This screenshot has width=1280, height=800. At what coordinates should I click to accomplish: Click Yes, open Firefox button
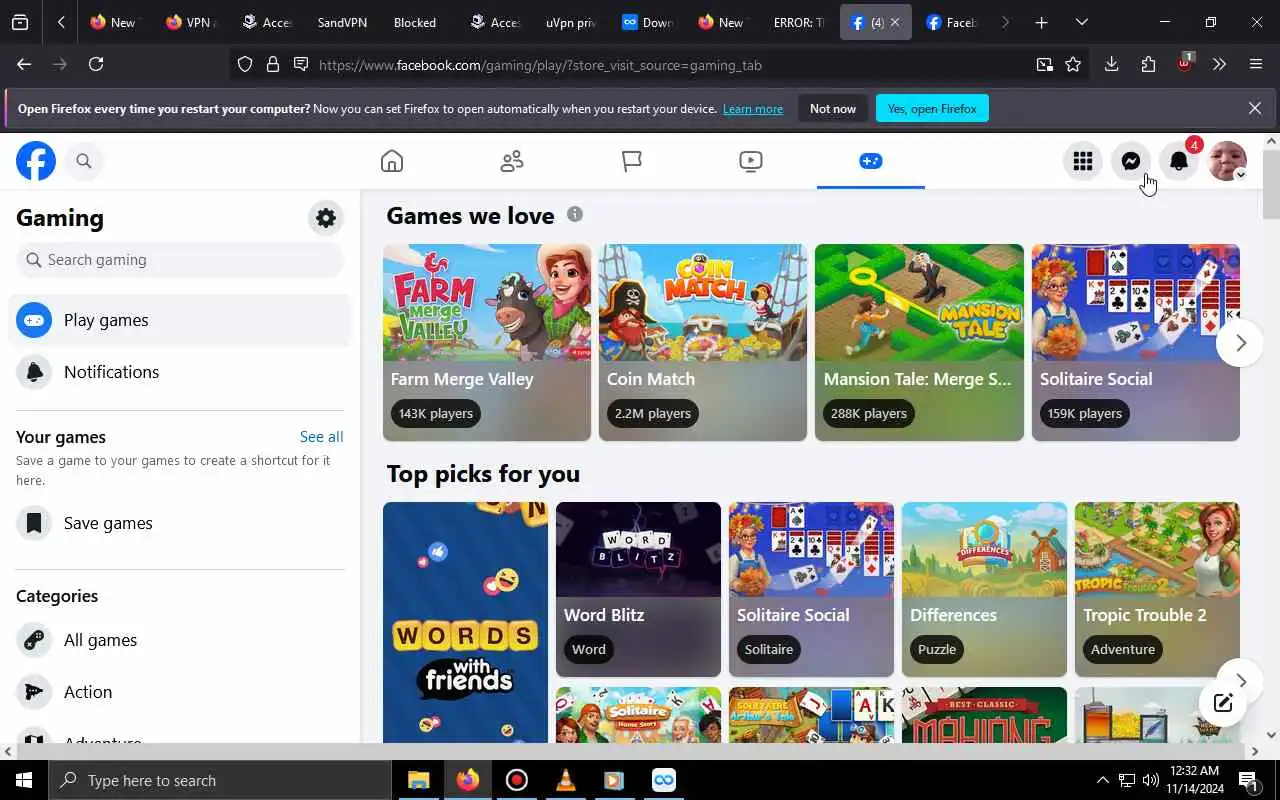(x=932, y=108)
